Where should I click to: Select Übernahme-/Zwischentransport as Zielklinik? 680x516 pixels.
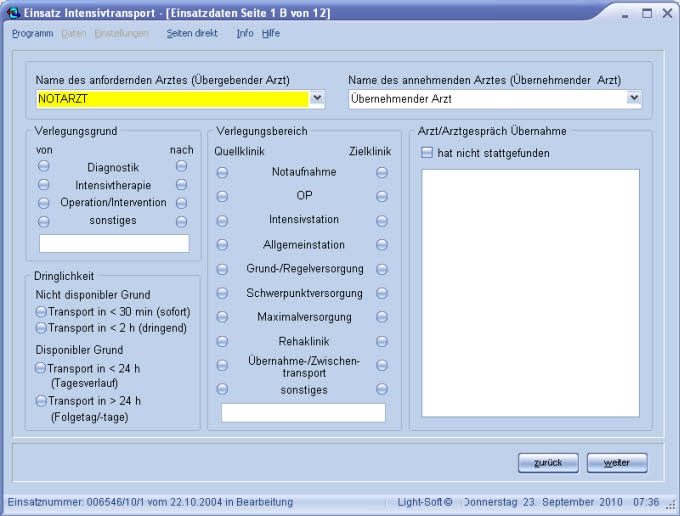382,366
